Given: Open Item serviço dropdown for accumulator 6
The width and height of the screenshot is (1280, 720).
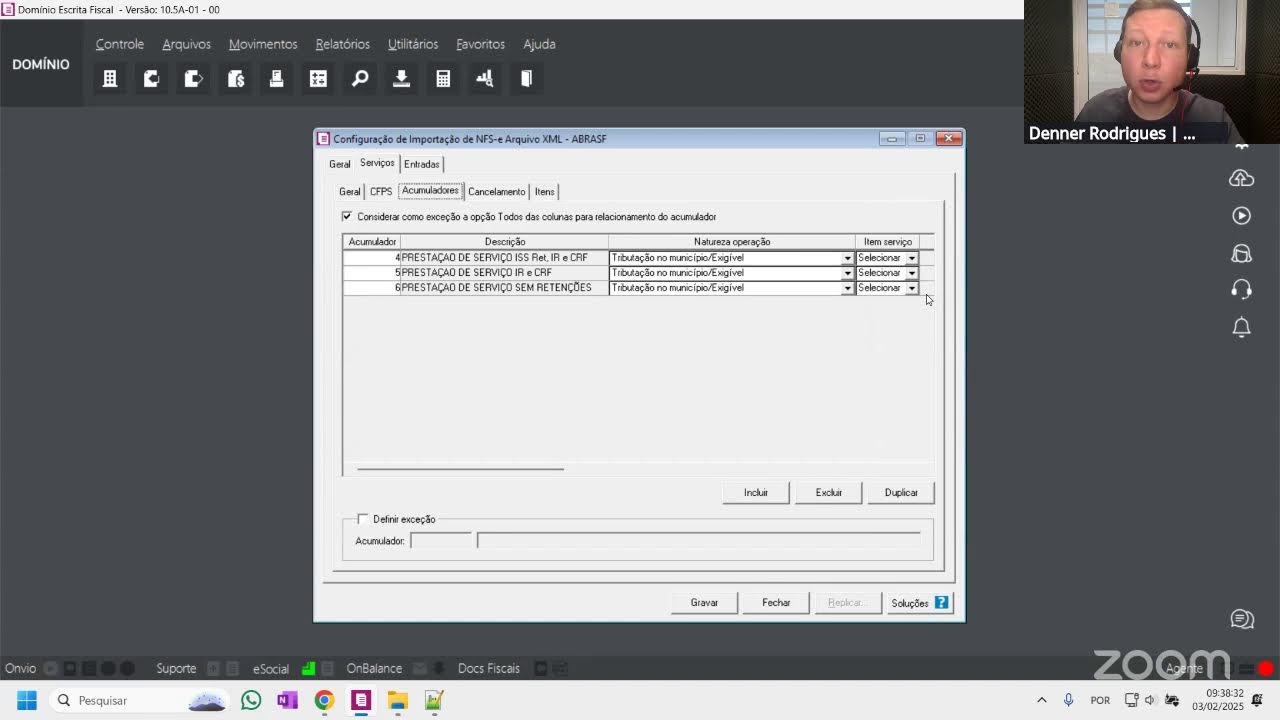Looking at the screenshot, I should 911,288.
